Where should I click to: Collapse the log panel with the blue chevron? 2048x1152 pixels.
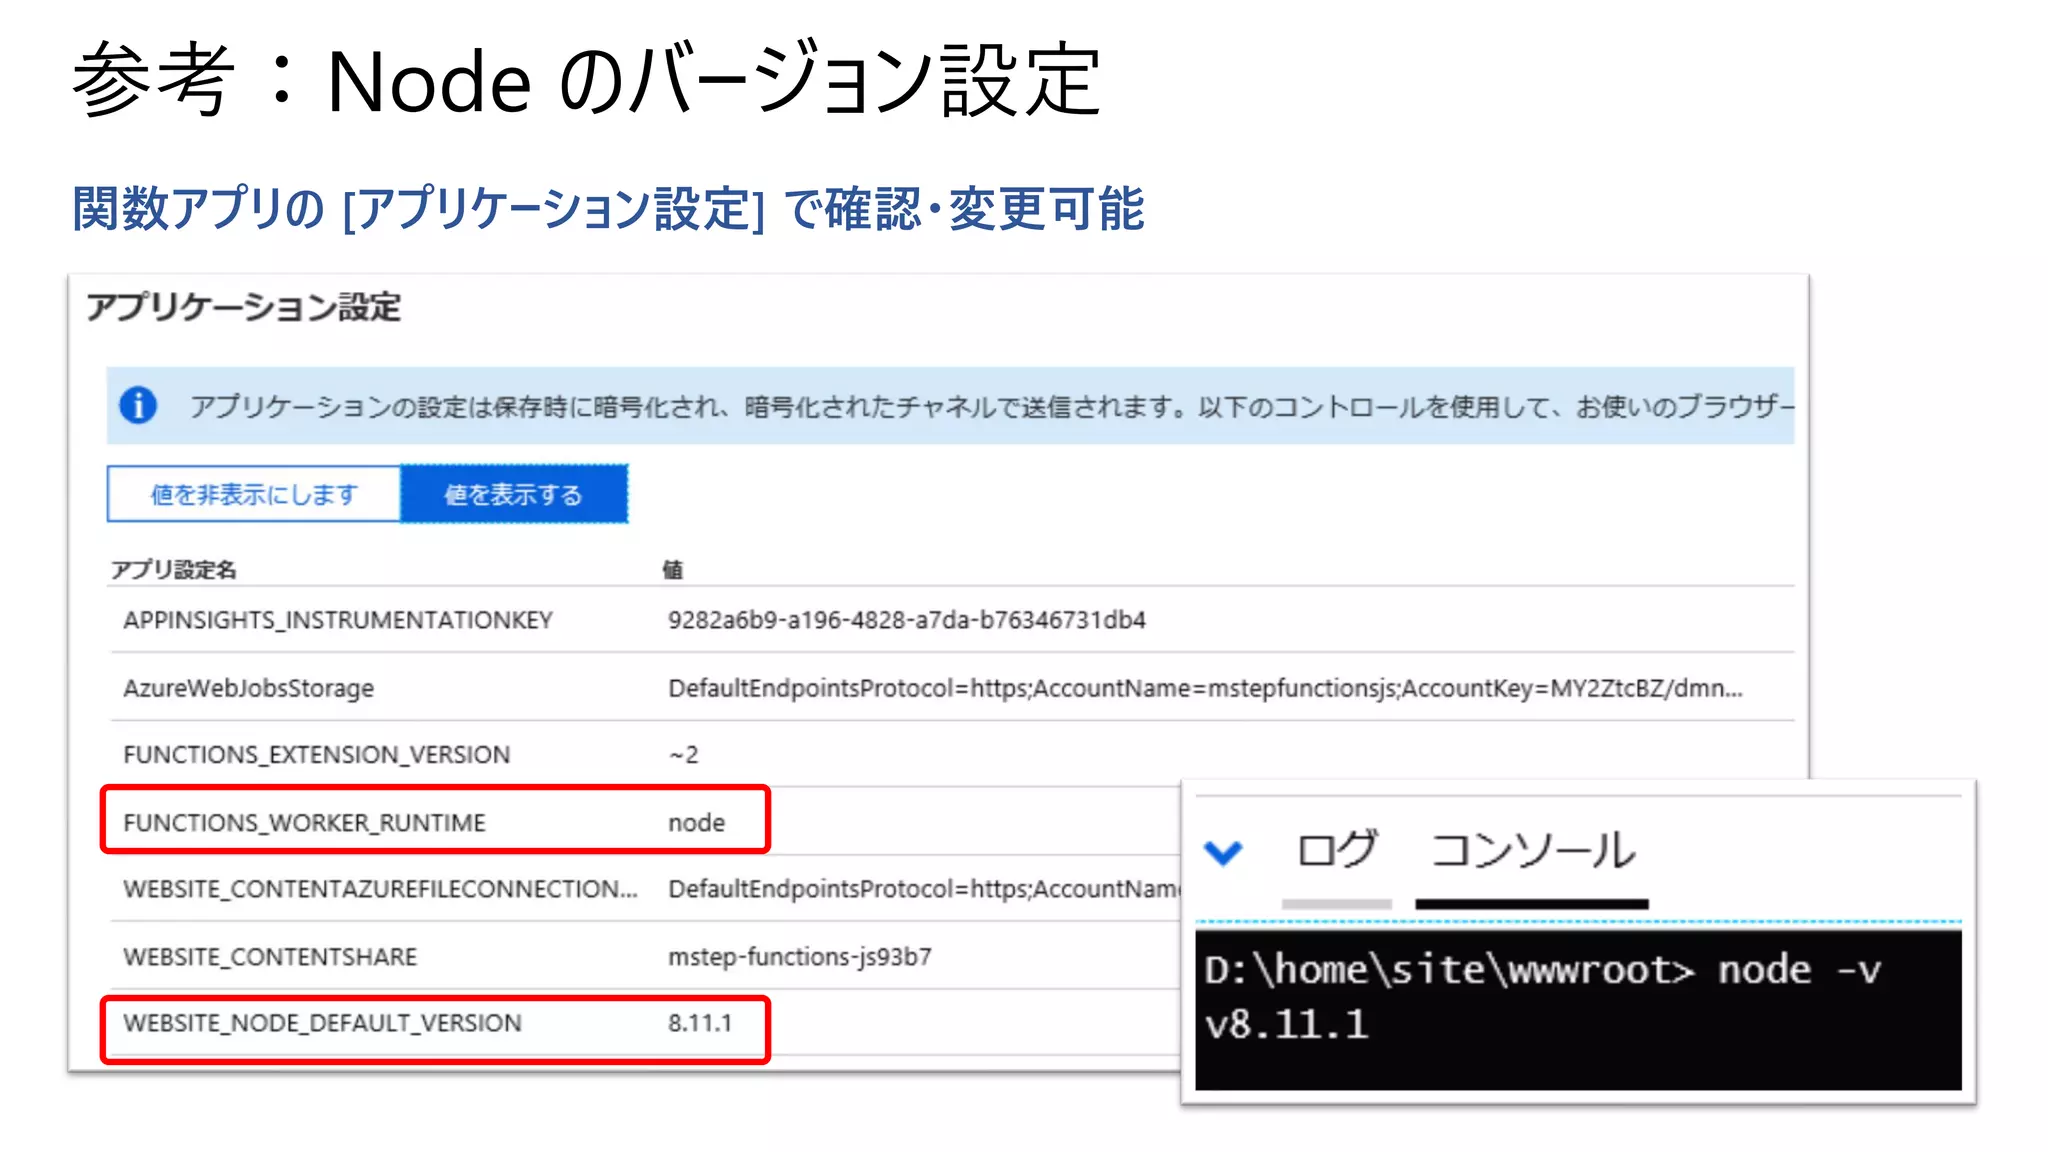[1222, 852]
